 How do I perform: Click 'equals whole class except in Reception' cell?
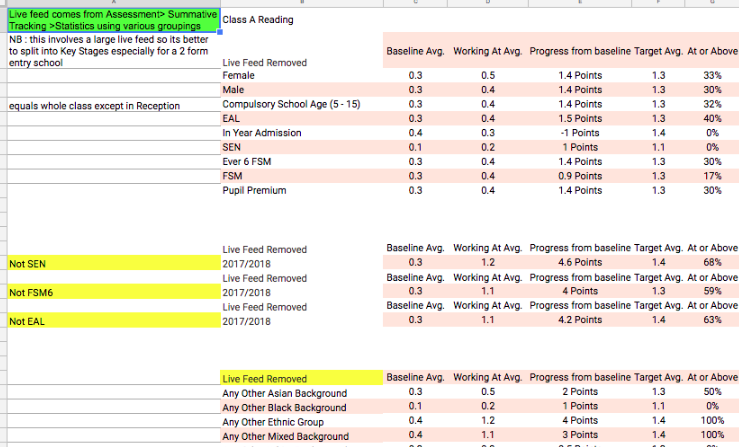(x=110, y=104)
